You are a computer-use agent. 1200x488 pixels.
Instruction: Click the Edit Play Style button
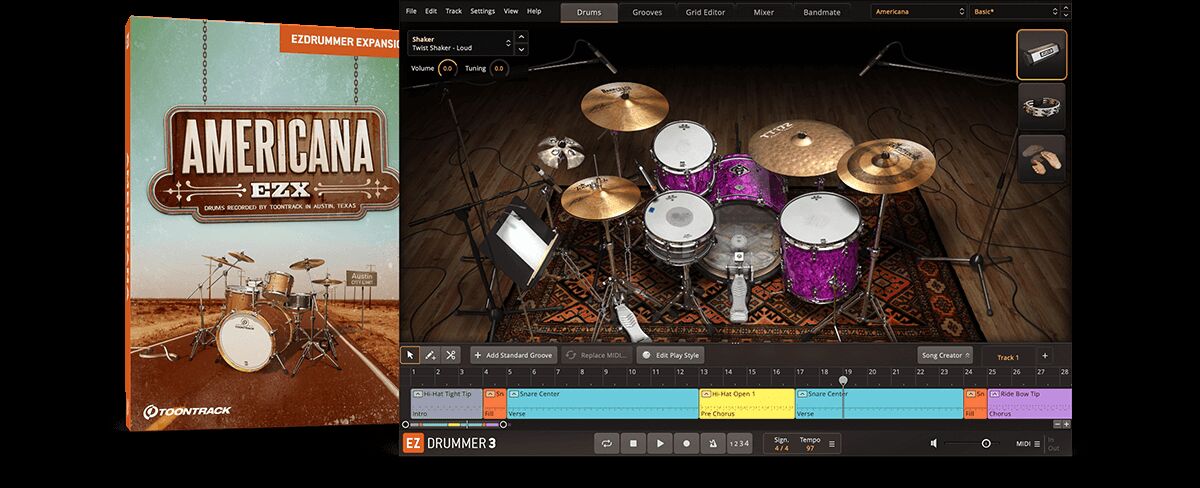click(671, 355)
